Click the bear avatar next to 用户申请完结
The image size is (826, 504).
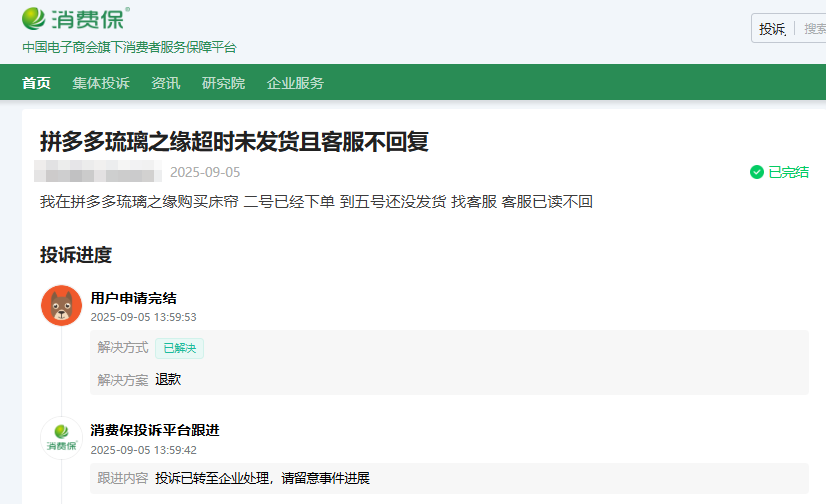tap(61, 305)
